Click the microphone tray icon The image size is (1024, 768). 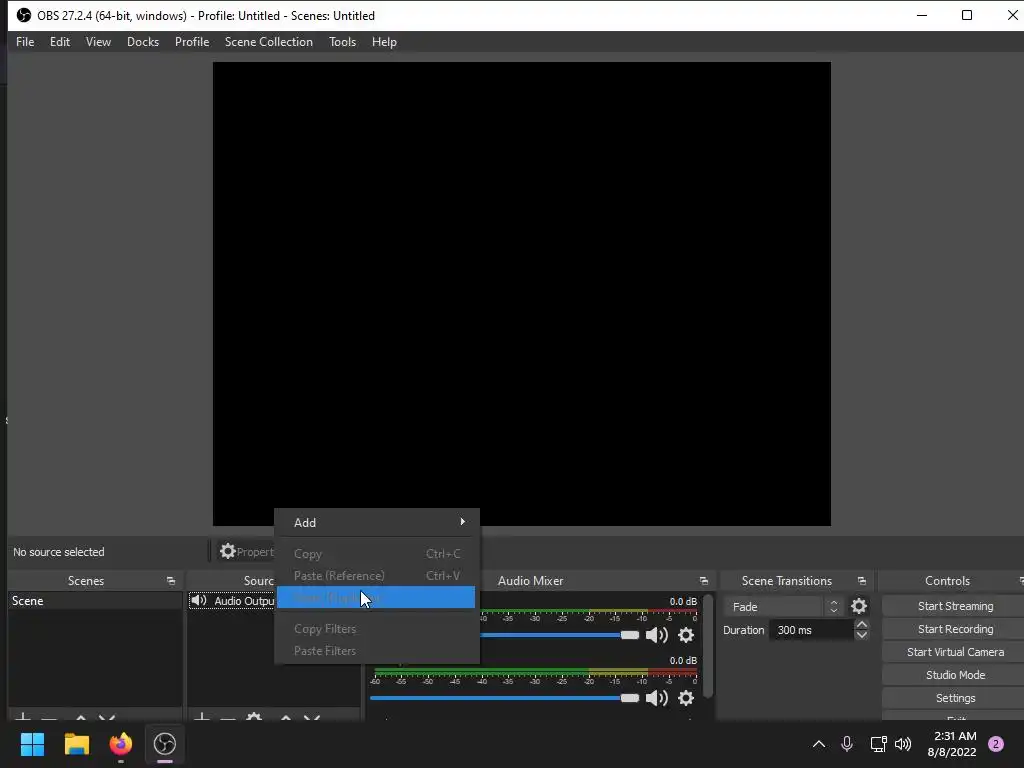pos(847,744)
